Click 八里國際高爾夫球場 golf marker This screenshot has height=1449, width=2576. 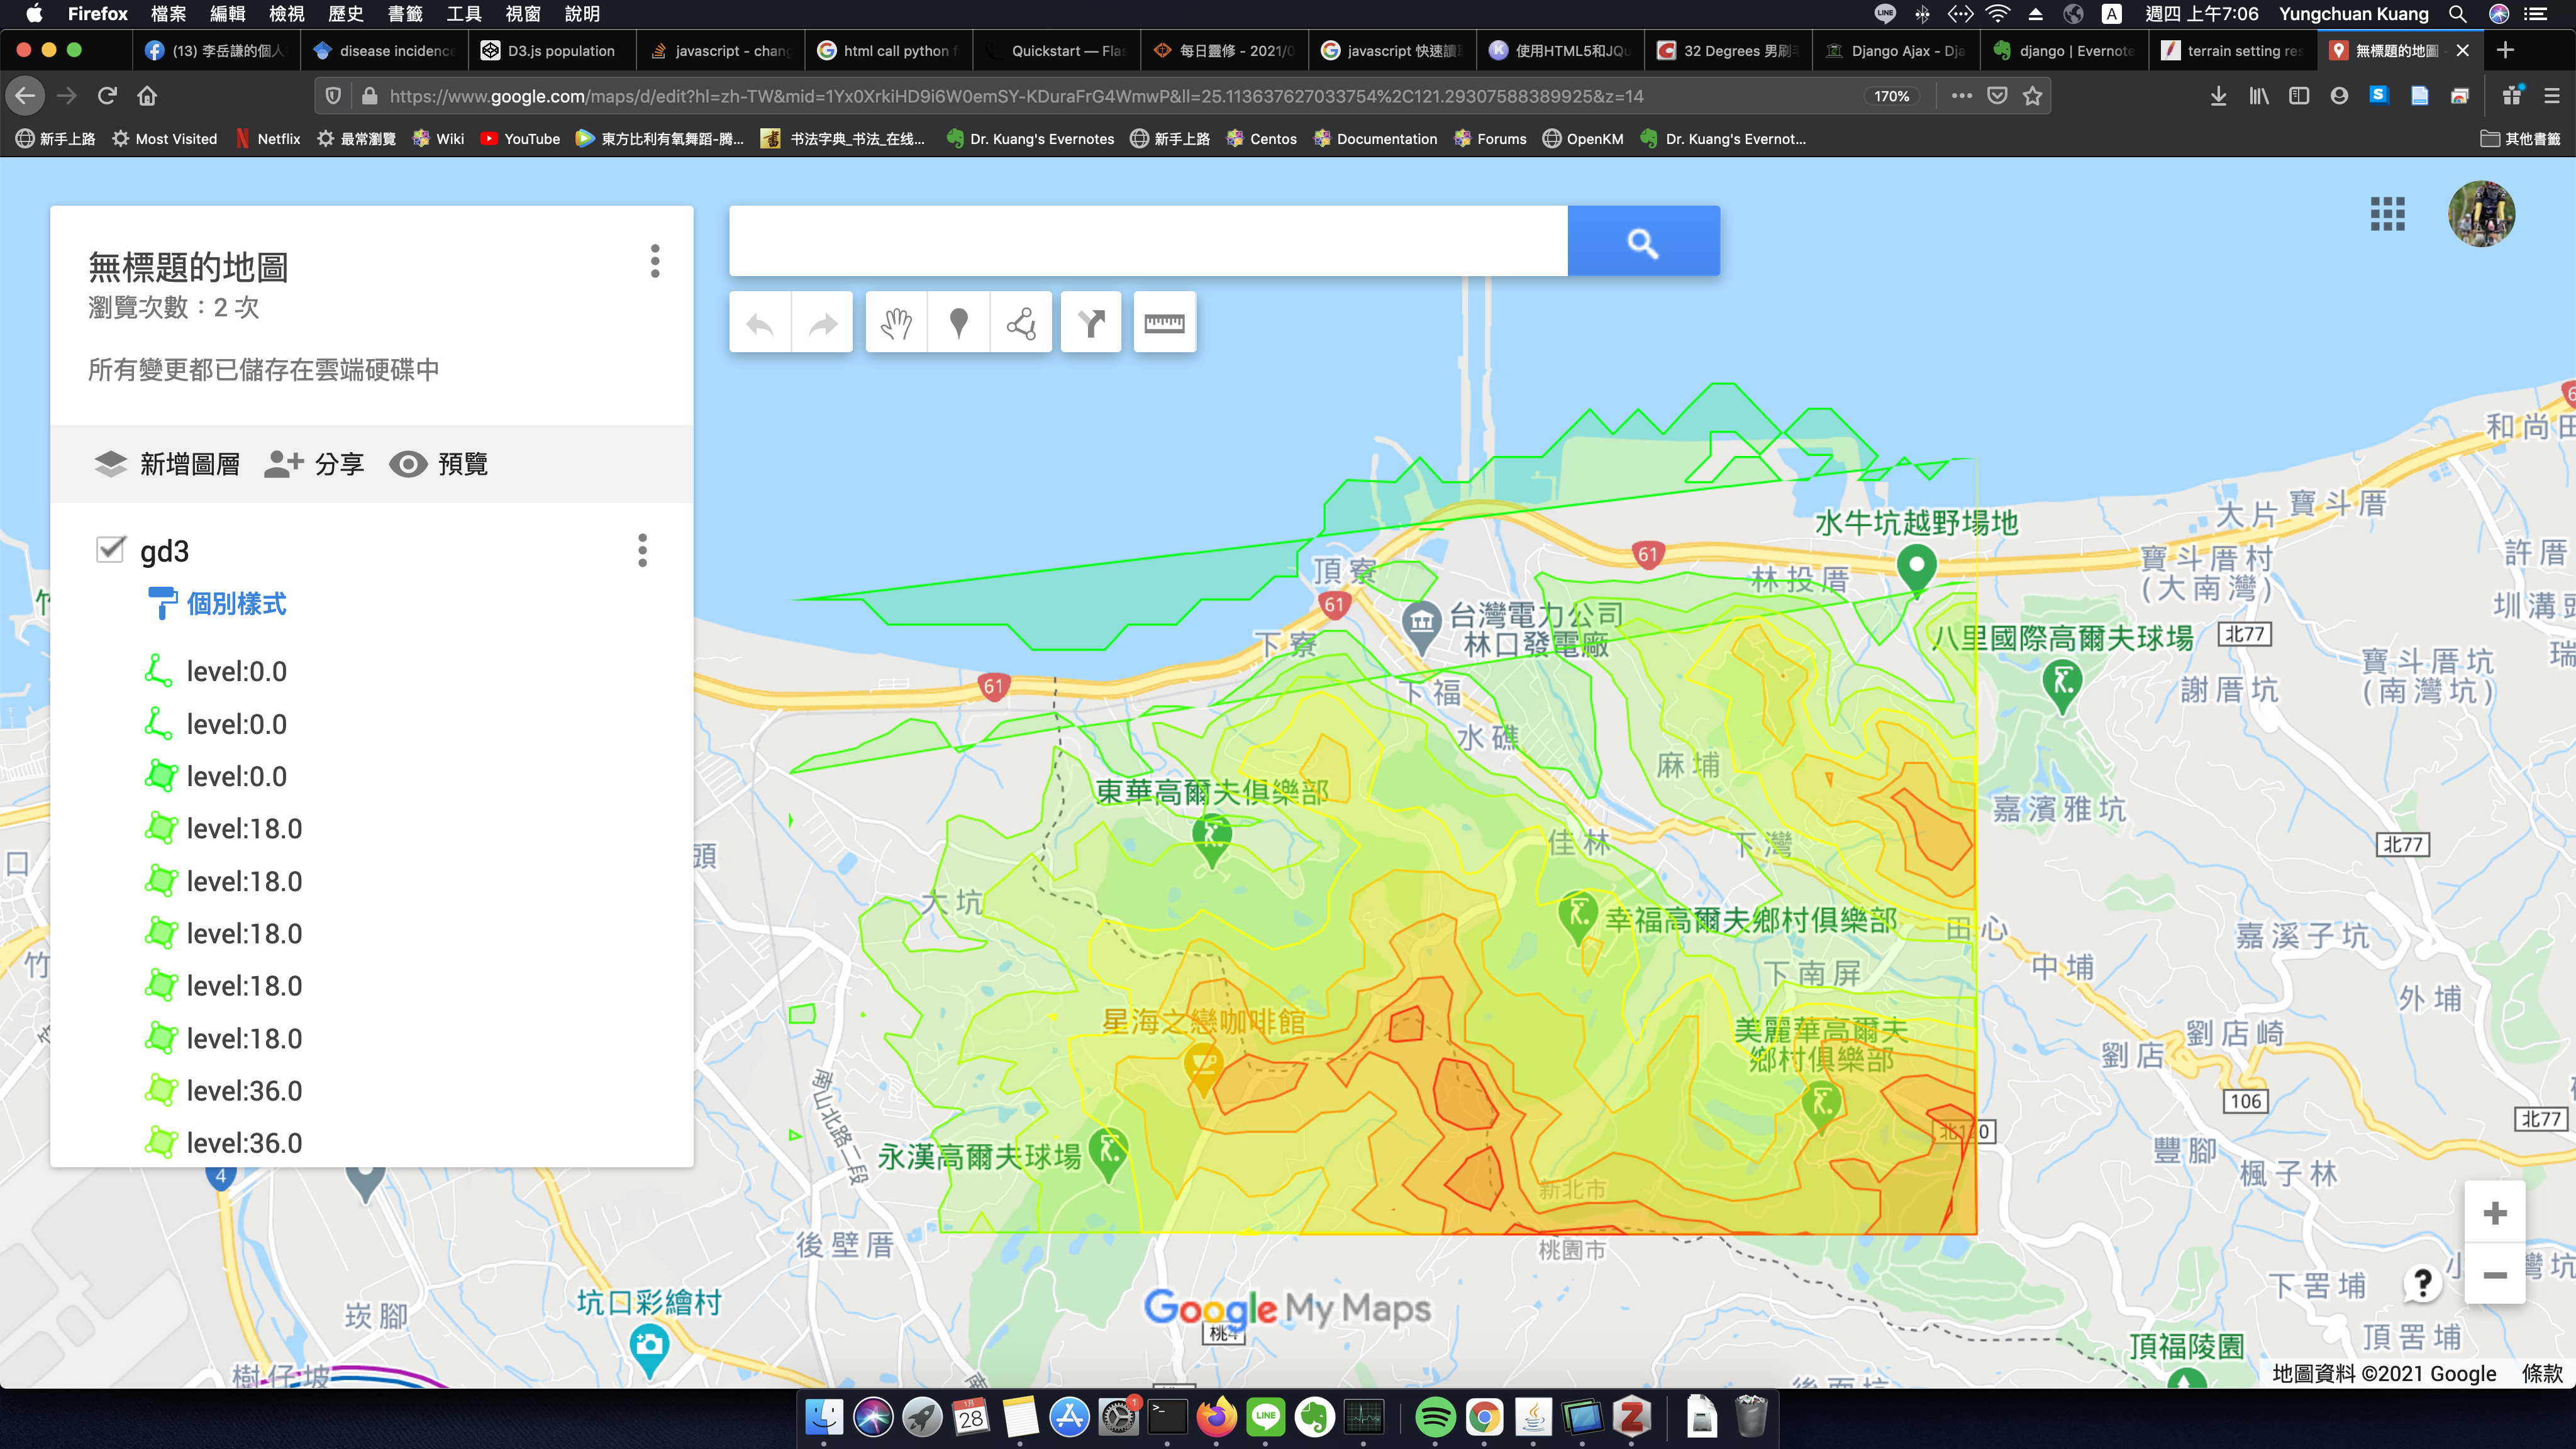pyautogui.click(x=2062, y=685)
